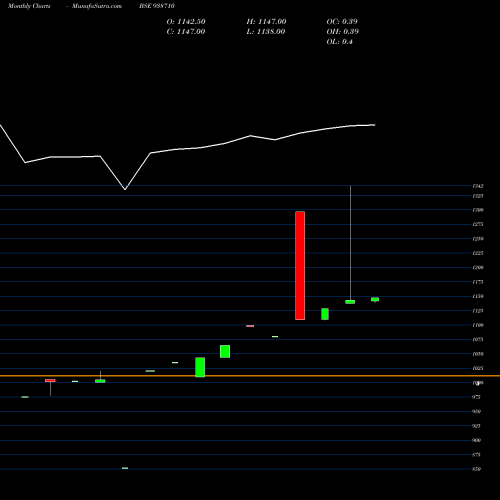Image resolution: width=500 pixels, height=500 pixels.
Task: Click the 1300 price axis label
Action: (478, 210)
